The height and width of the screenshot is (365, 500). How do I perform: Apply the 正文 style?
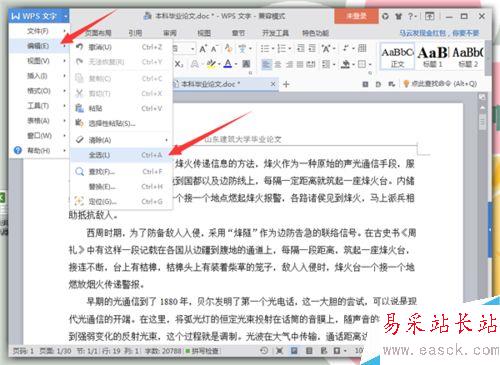tap(397, 56)
